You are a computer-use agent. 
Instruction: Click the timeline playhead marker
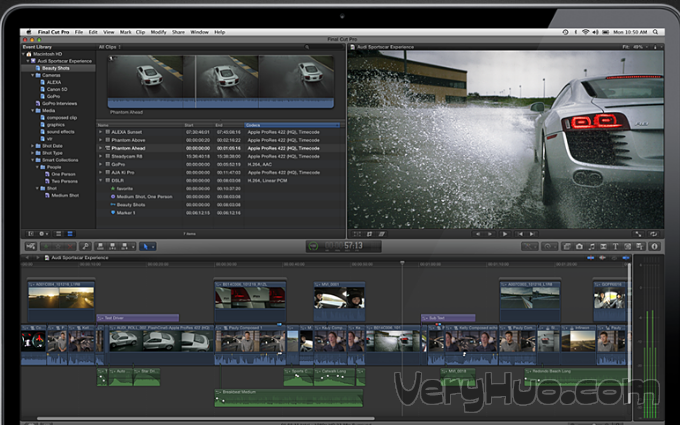click(x=402, y=263)
